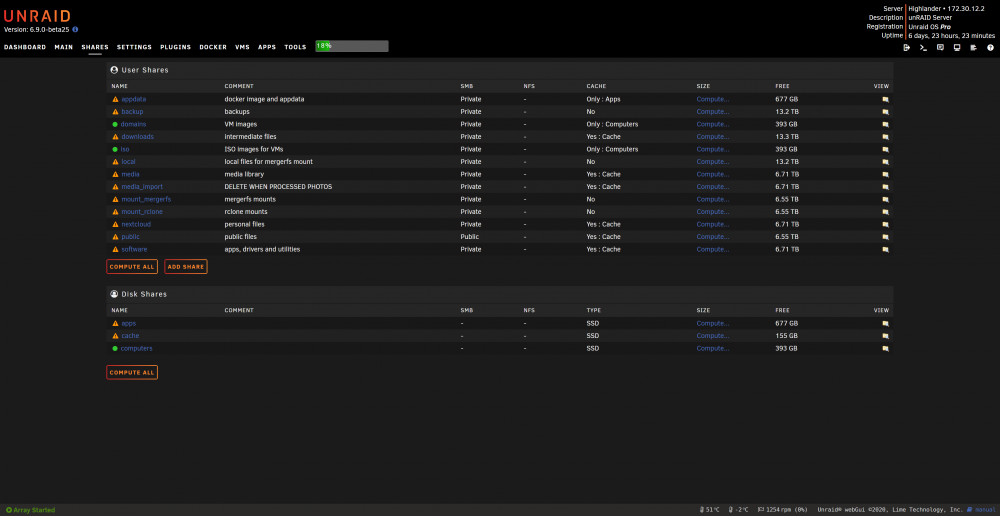Click the UNRAID logo

(x=37, y=17)
